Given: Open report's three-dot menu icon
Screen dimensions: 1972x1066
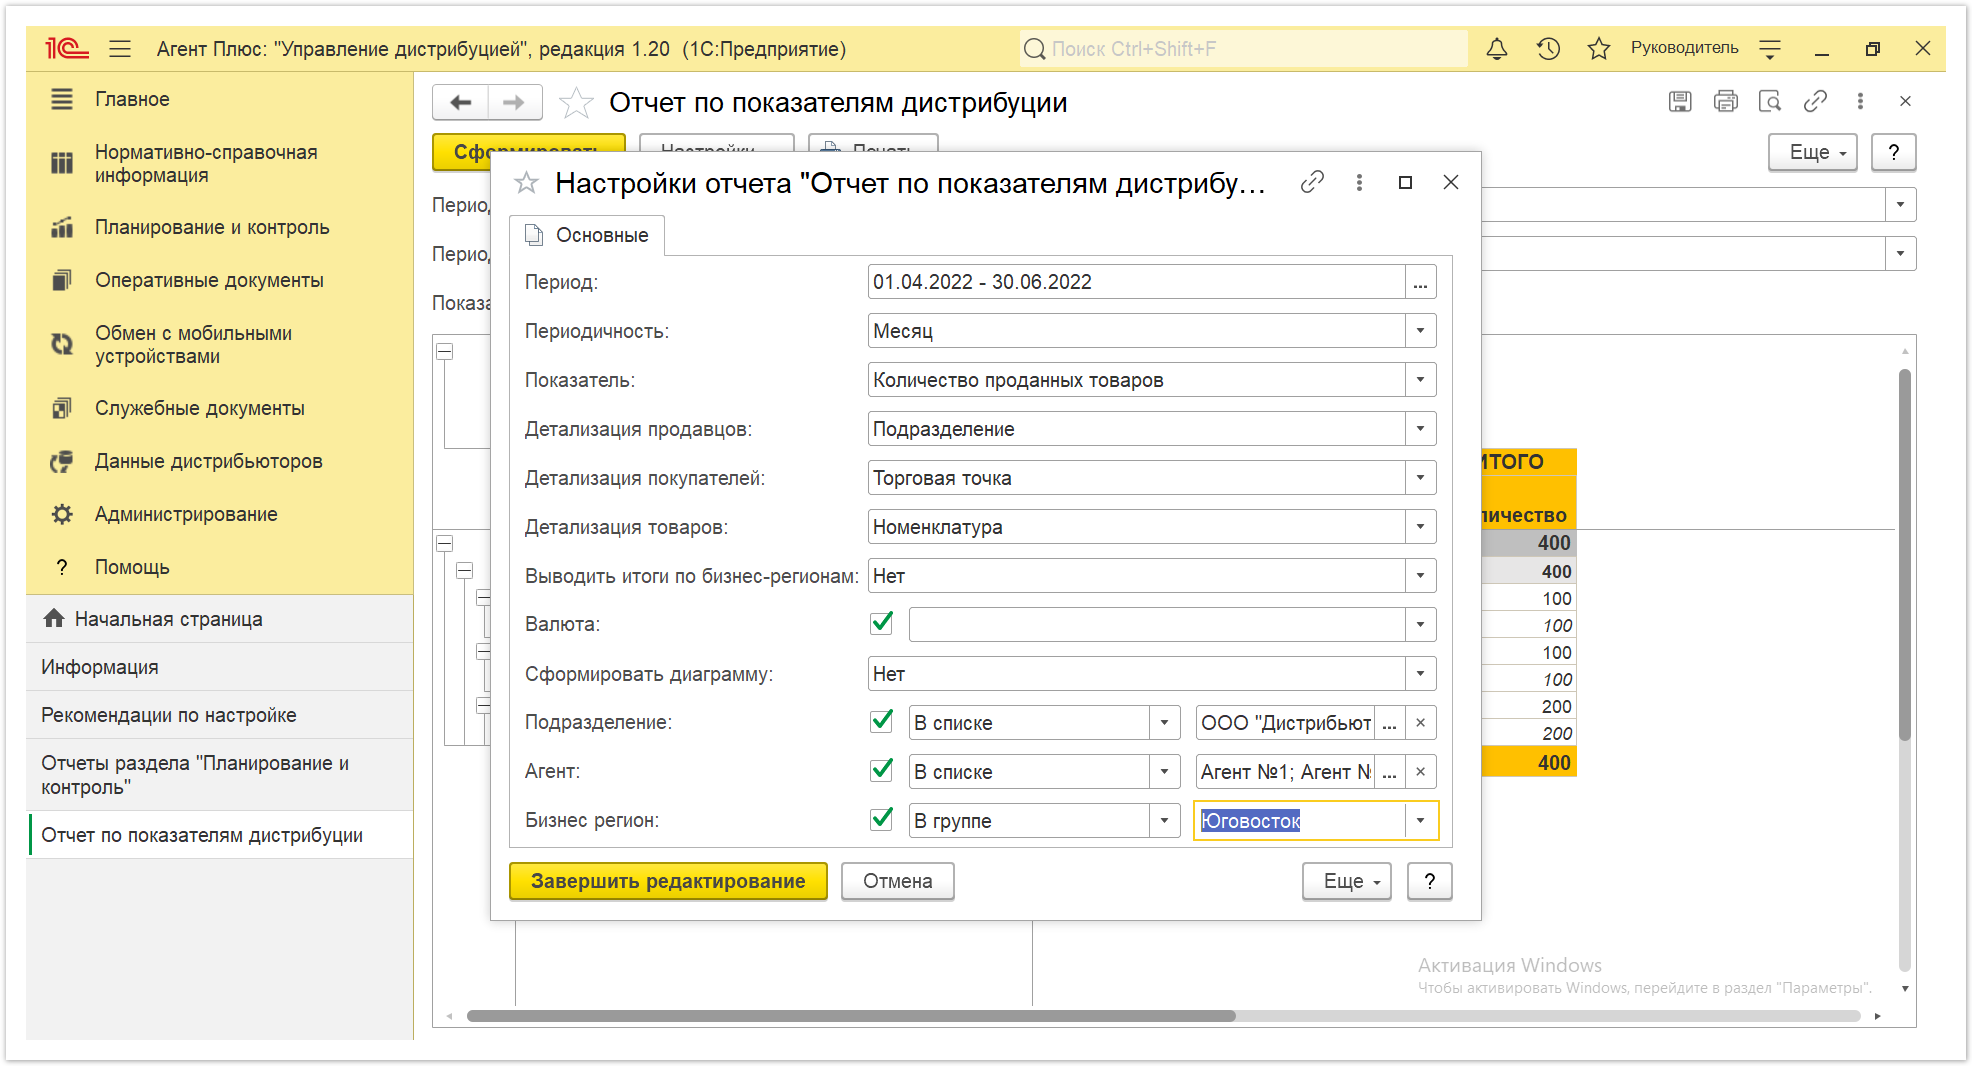Looking at the screenshot, I should pos(1860,101).
